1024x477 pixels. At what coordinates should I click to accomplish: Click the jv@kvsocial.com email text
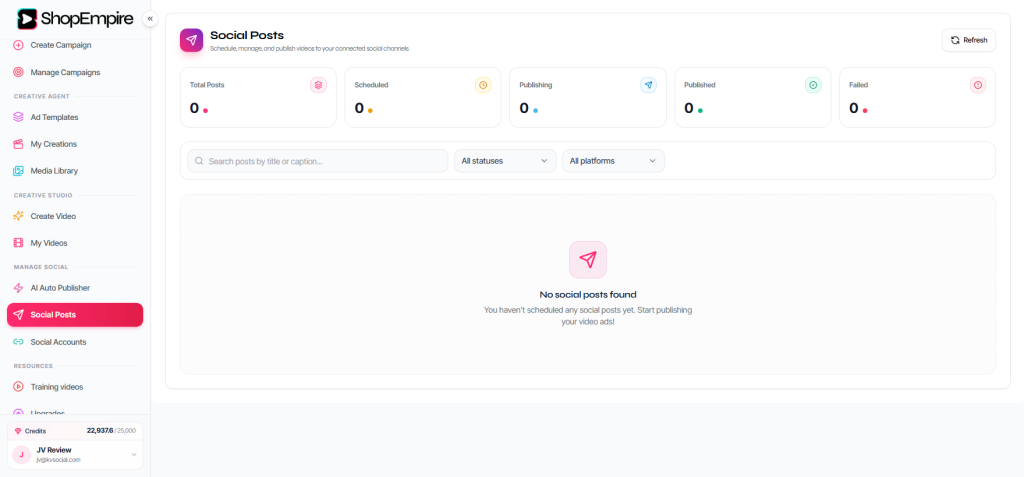click(58, 460)
